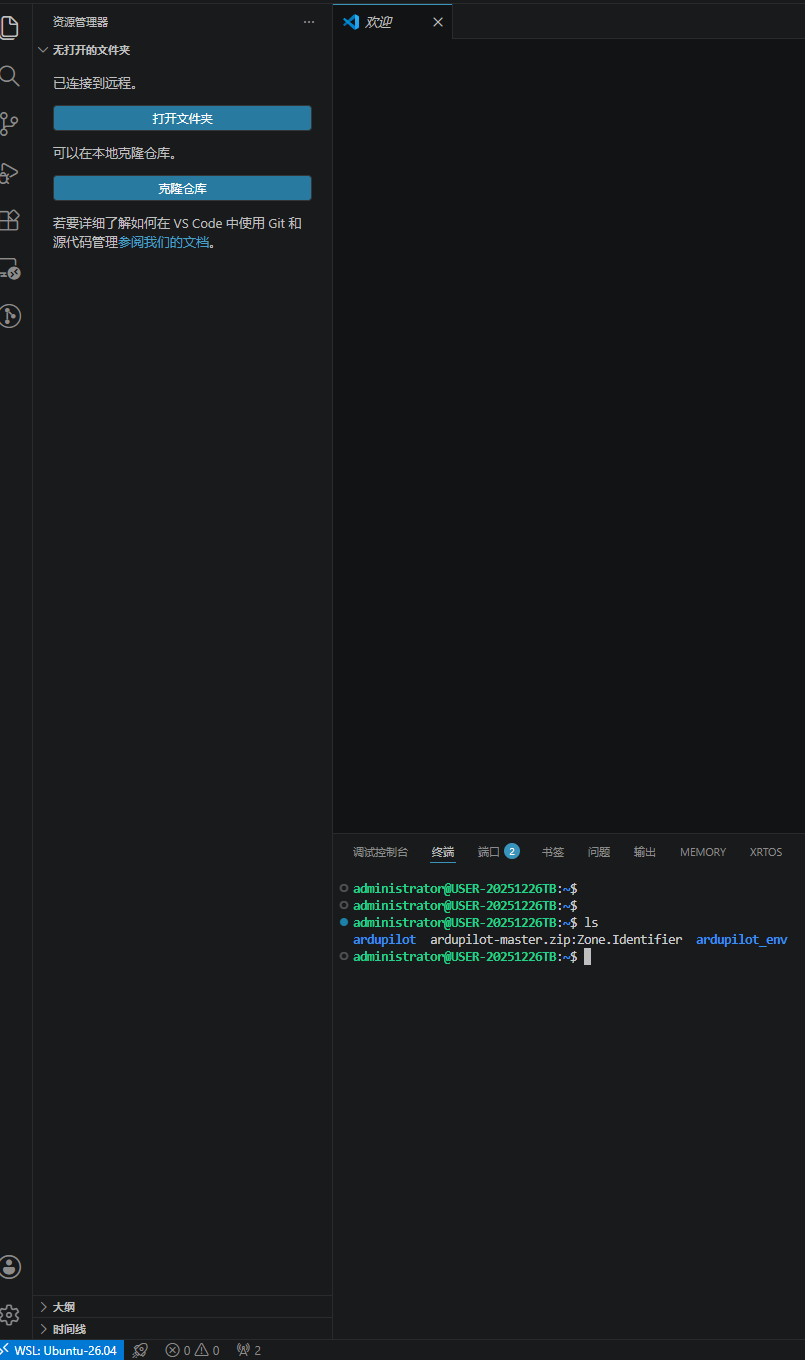Click the filled blue dot beside the ls prompt
805x1360 pixels.
click(344, 922)
